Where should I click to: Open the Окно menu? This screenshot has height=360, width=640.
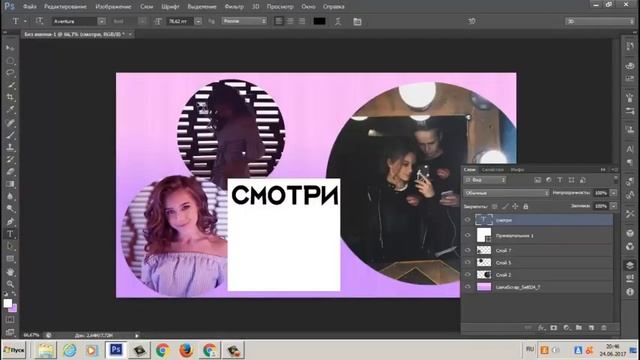pyautogui.click(x=308, y=7)
